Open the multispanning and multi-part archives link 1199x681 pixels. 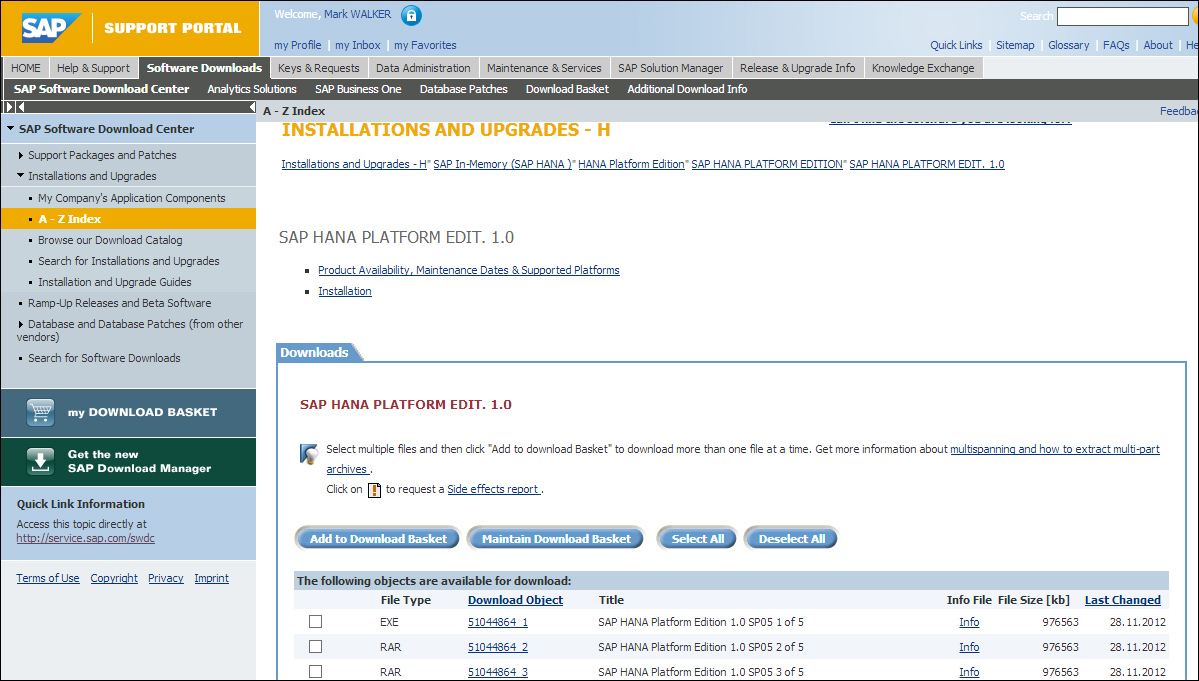pyautogui.click(x=1054, y=449)
